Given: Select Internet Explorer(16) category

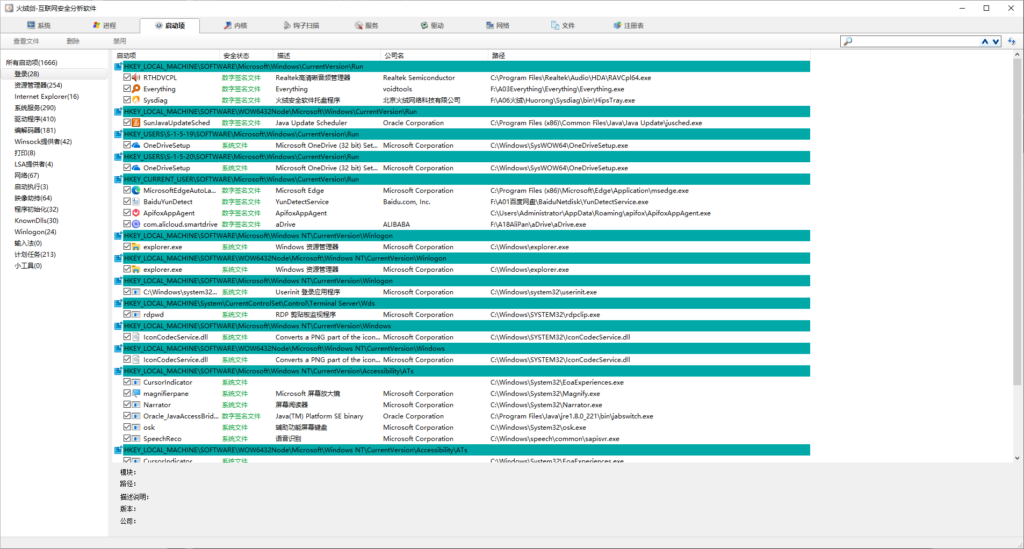Looking at the screenshot, I should click(x=46, y=97).
